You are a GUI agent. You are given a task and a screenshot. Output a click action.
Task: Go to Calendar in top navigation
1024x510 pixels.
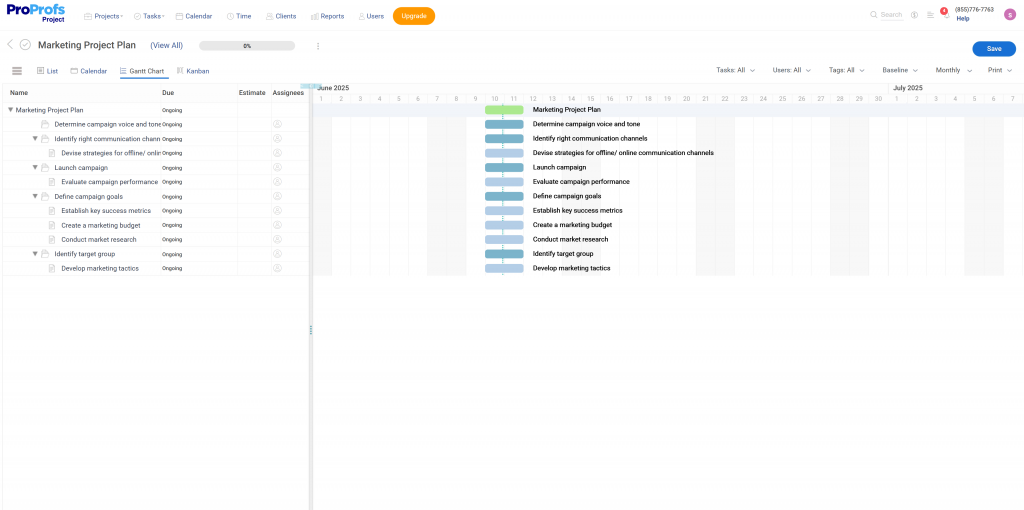tap(194, 16)
